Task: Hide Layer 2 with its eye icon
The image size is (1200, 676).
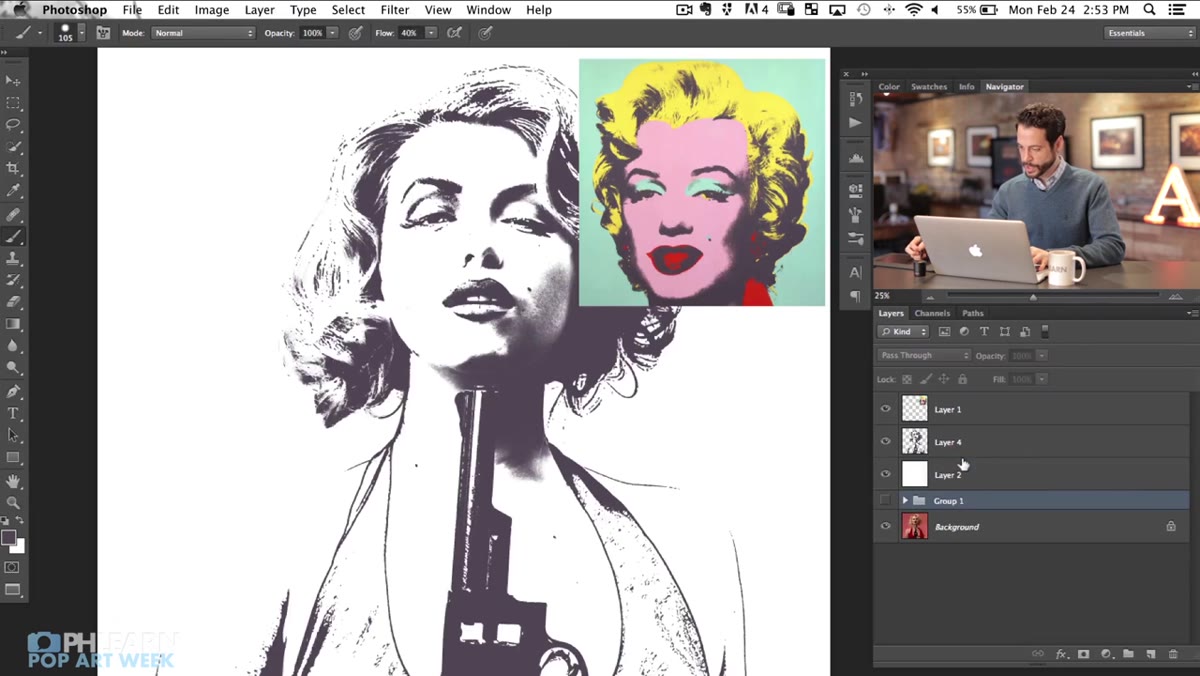Action: tap(885, 474)
